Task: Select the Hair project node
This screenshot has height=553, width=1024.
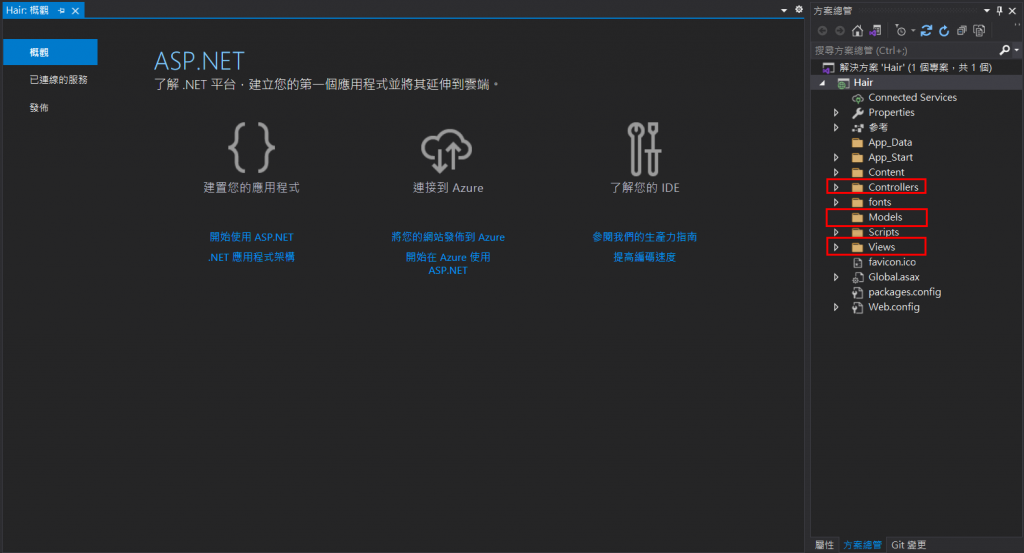Action: pos(863,82)
